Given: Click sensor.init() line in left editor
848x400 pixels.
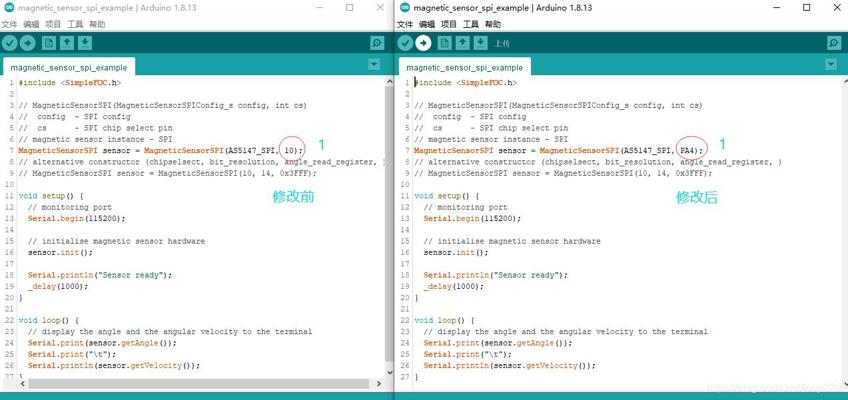Looking at the screenshot, I should point(60,252).
